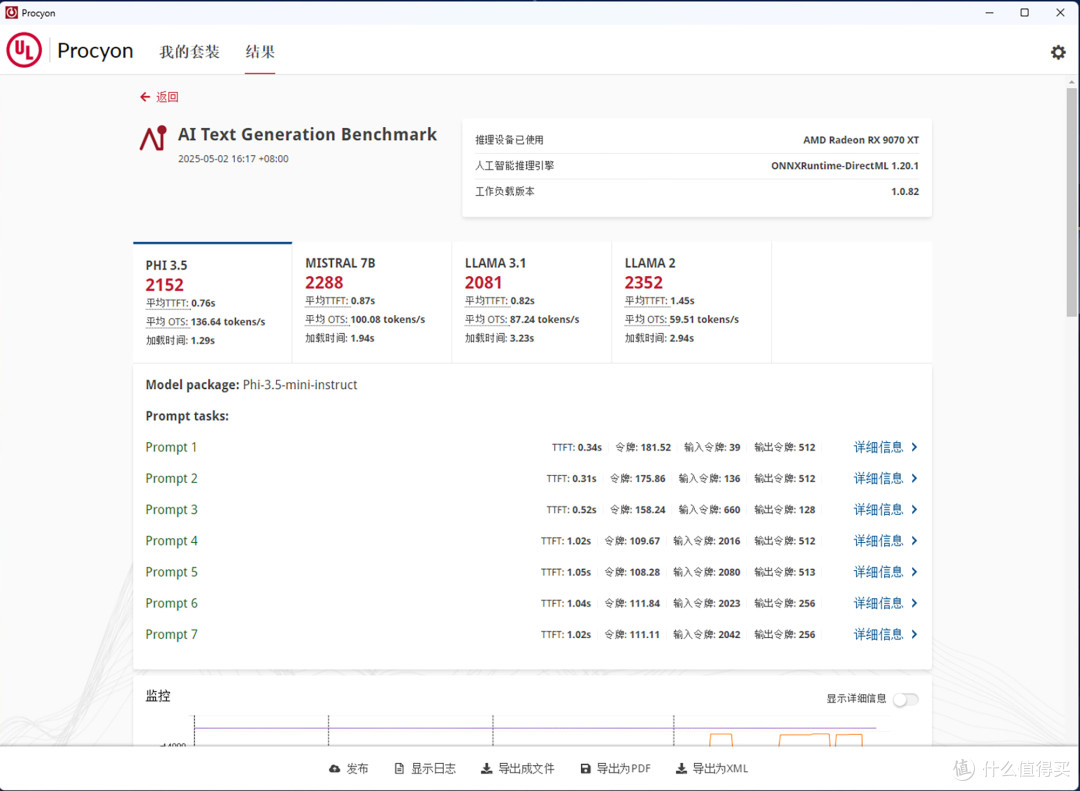Click the AI Text Generation Benchmark heading

(307, 134)
